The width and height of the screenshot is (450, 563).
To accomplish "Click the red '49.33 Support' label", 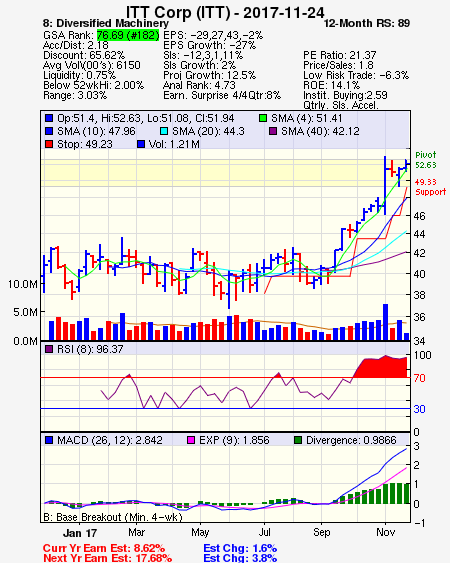I will (x=430, y=187).
